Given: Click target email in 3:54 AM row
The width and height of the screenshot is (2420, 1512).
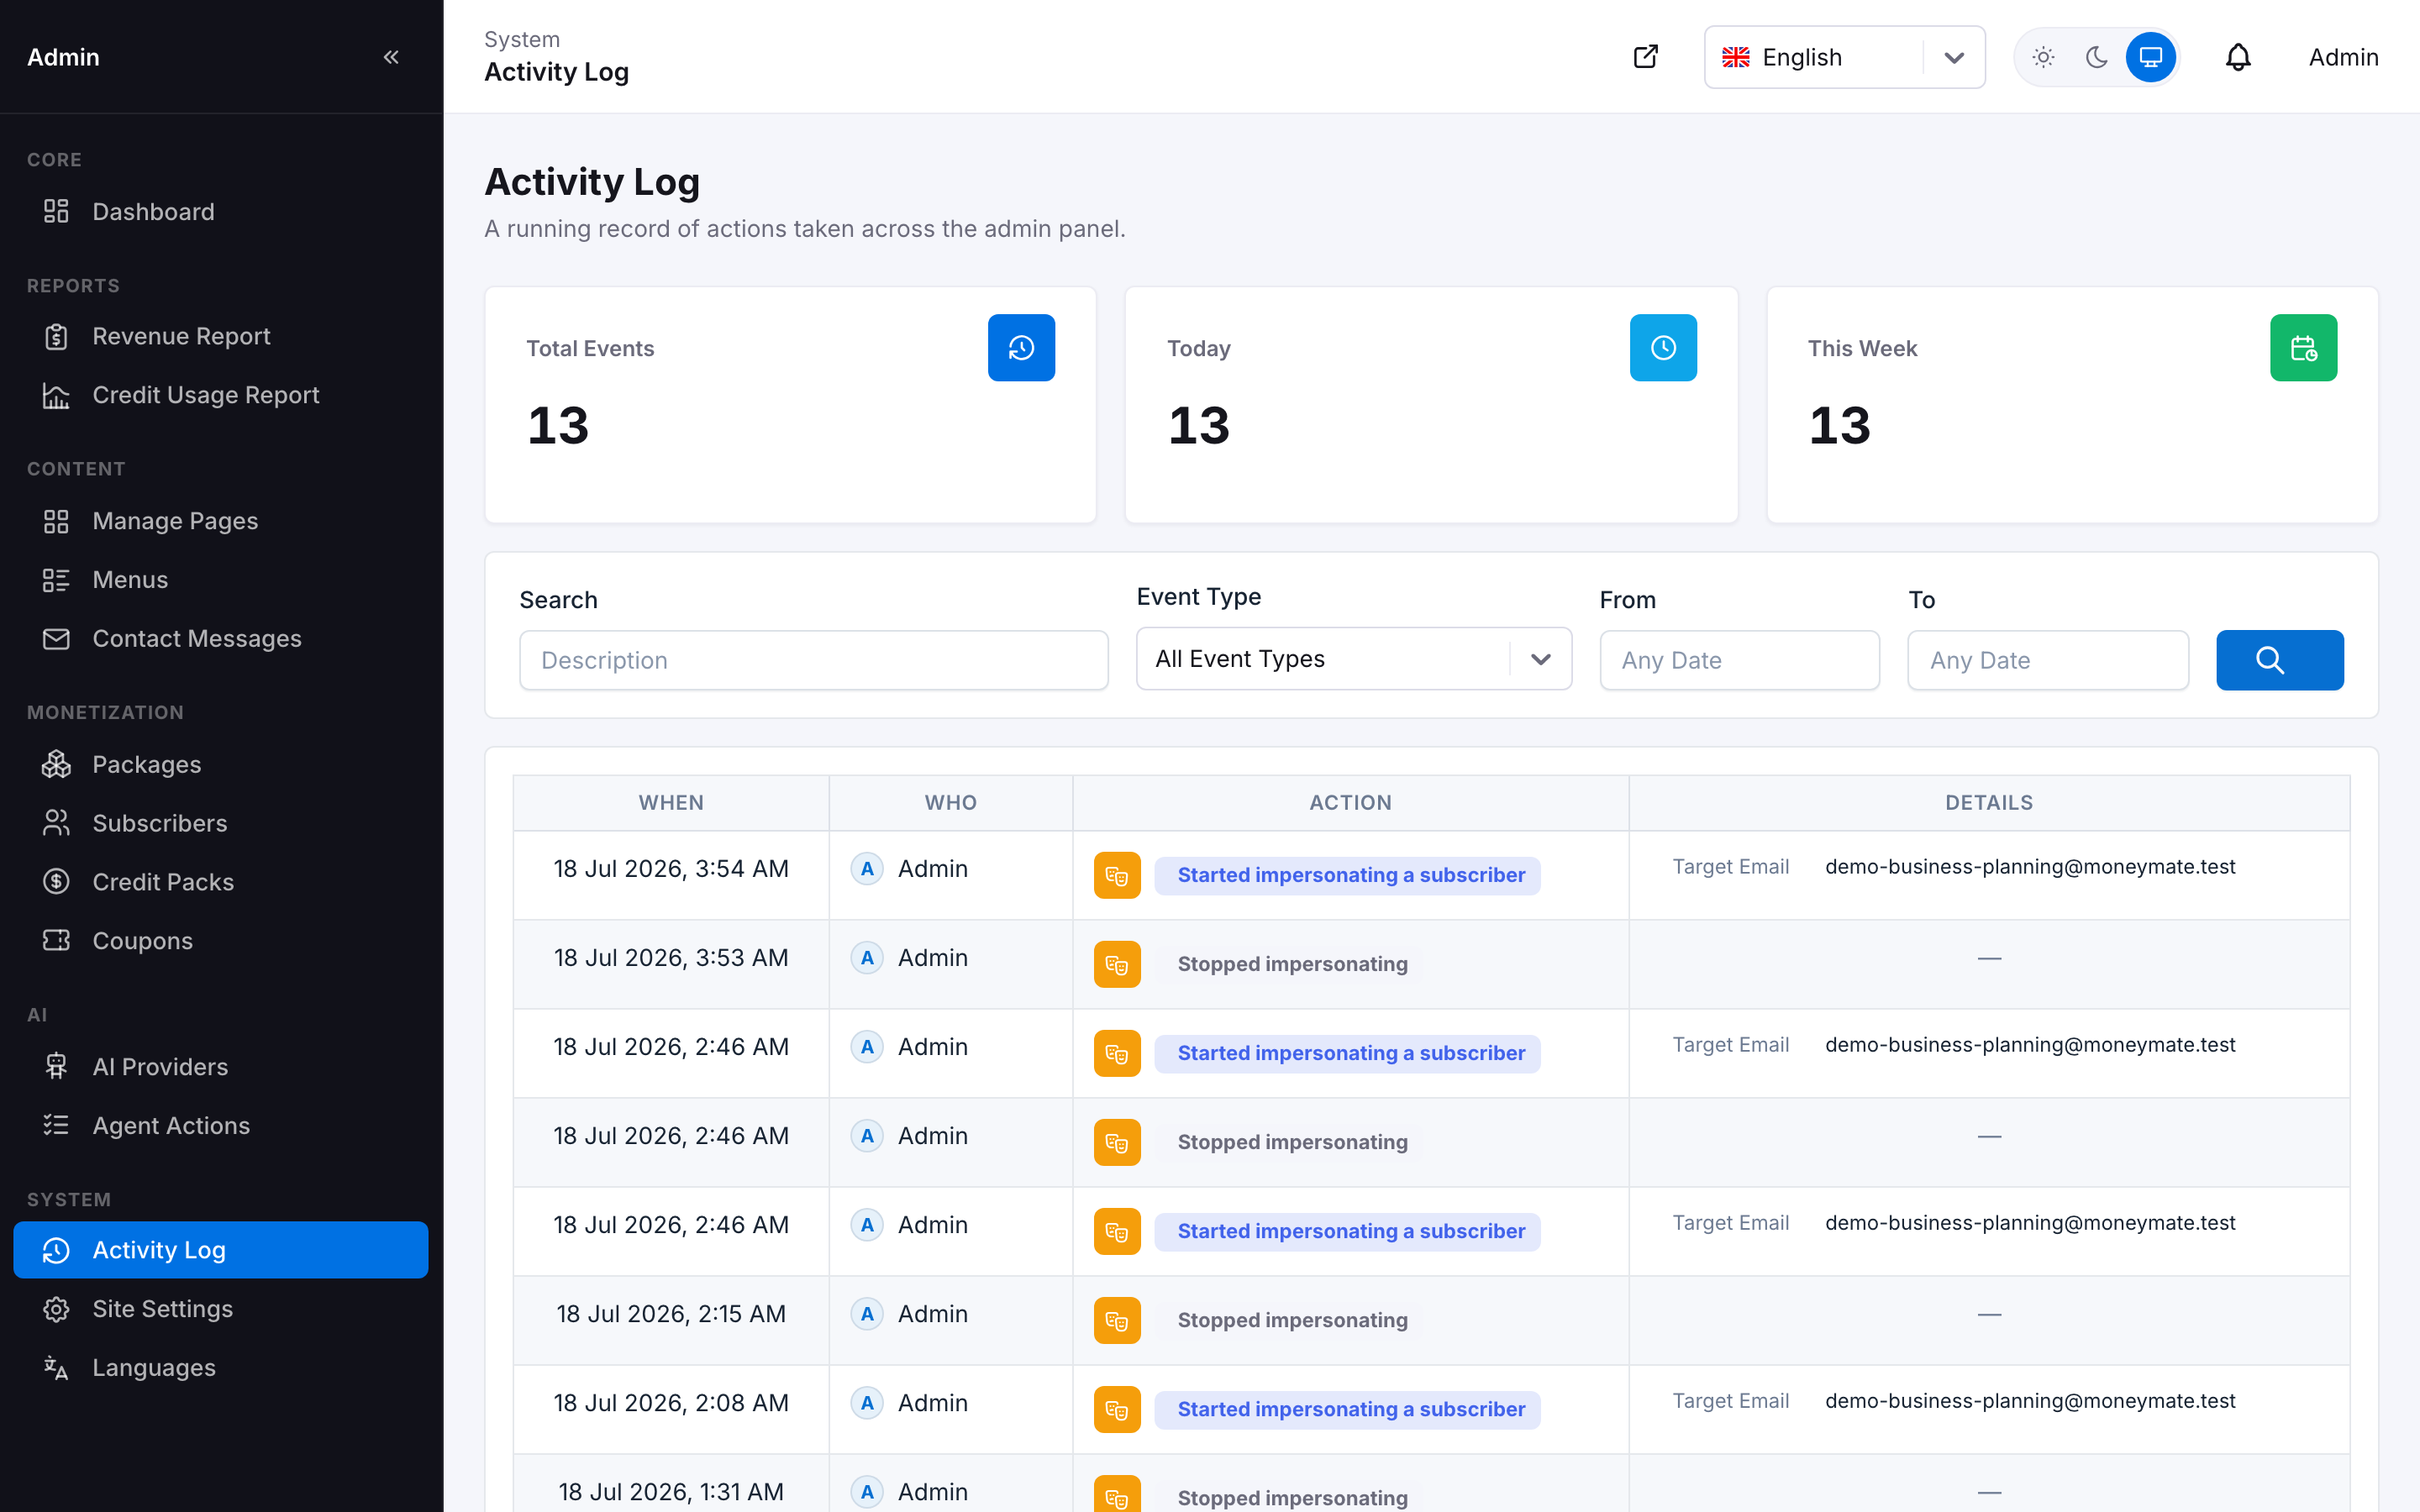Looking at the screenshot, I should 2029,867.
